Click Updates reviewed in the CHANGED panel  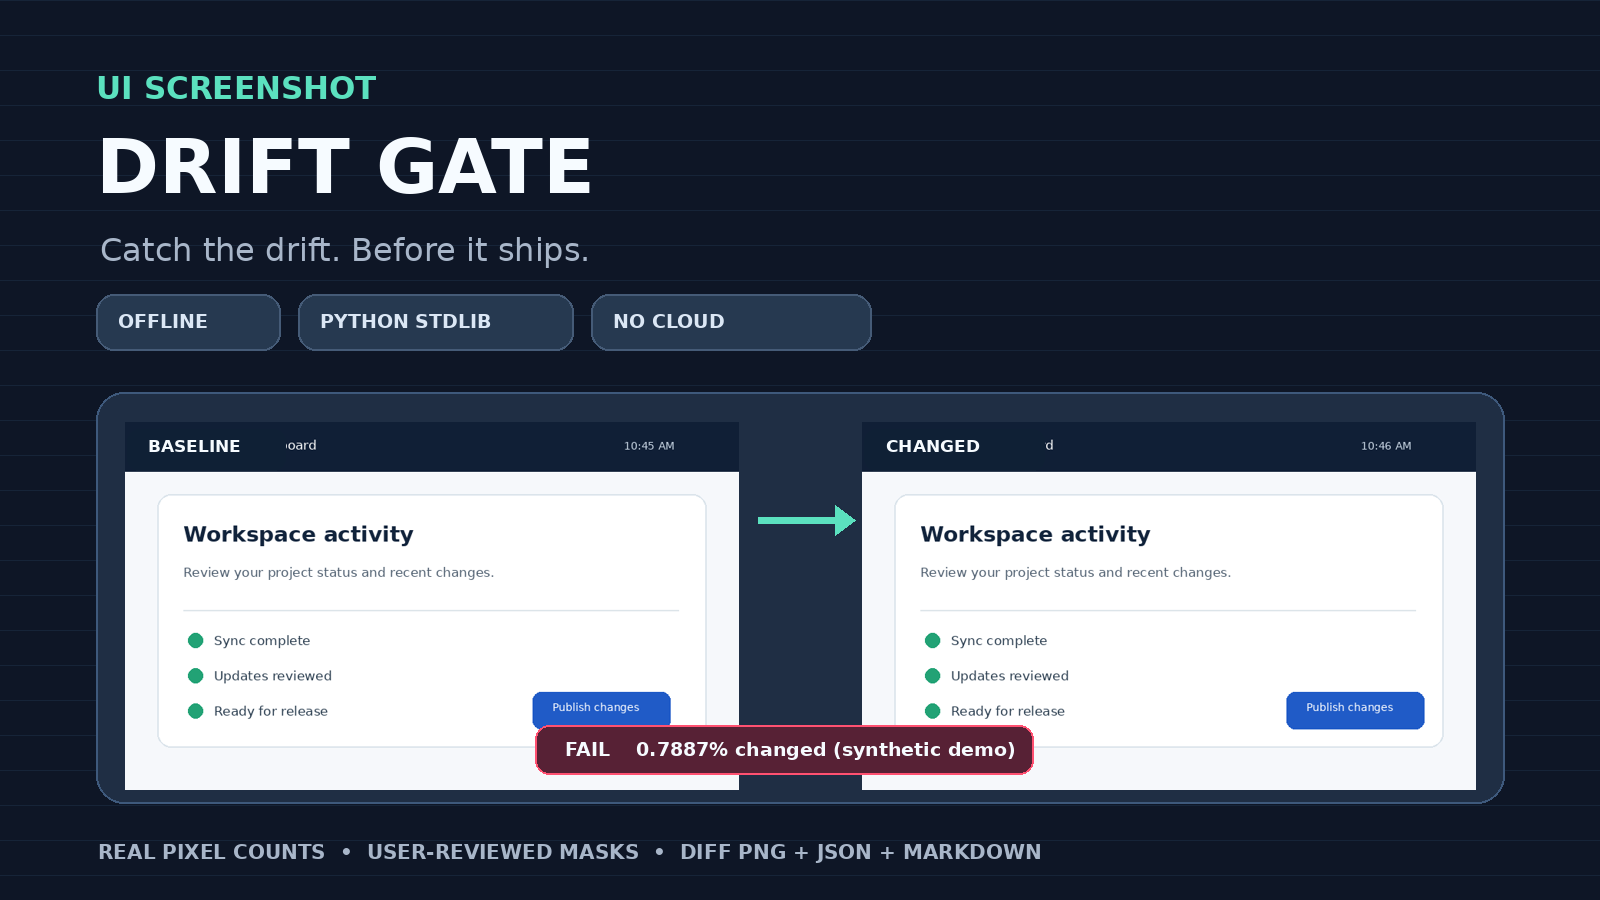pyautogui.click(x=1010, y=676)
